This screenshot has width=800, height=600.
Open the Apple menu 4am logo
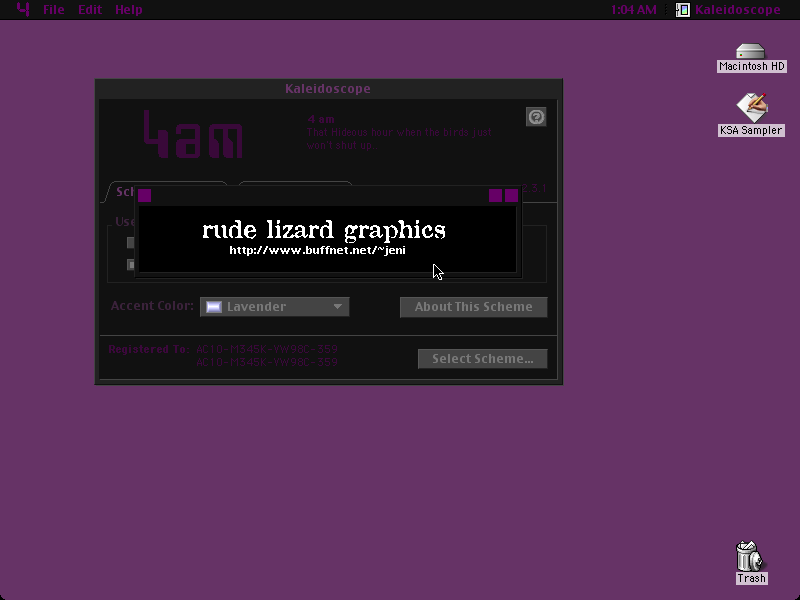(x=23, y=9)
